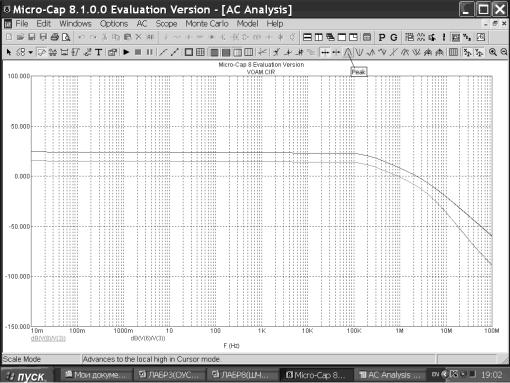510x383 pixels.
Task: Click the zoom out magnifier icon
Action: click(x=504, y=52)
